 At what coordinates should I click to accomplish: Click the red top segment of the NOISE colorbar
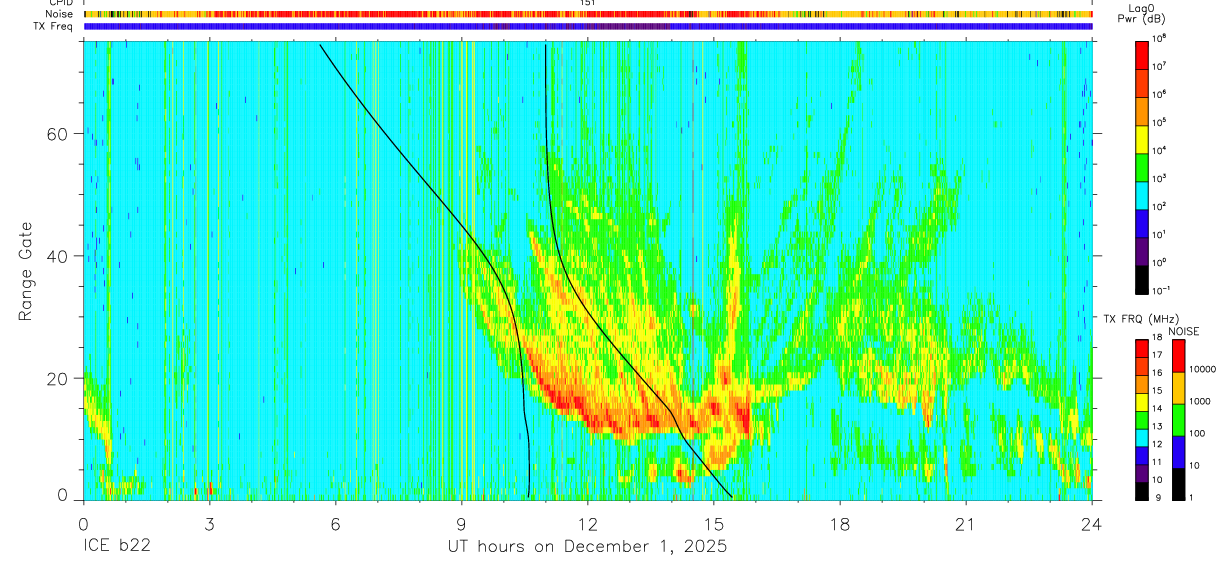coord(1179,356)
